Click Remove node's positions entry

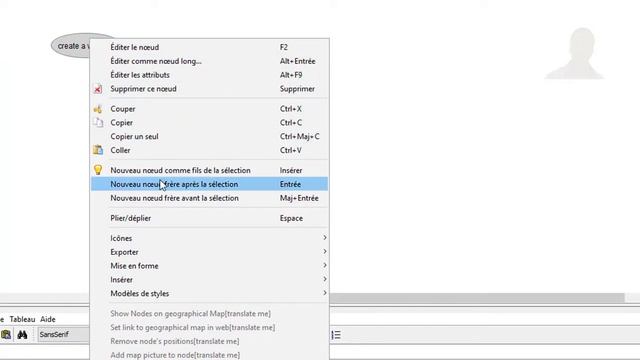point(209,342)
